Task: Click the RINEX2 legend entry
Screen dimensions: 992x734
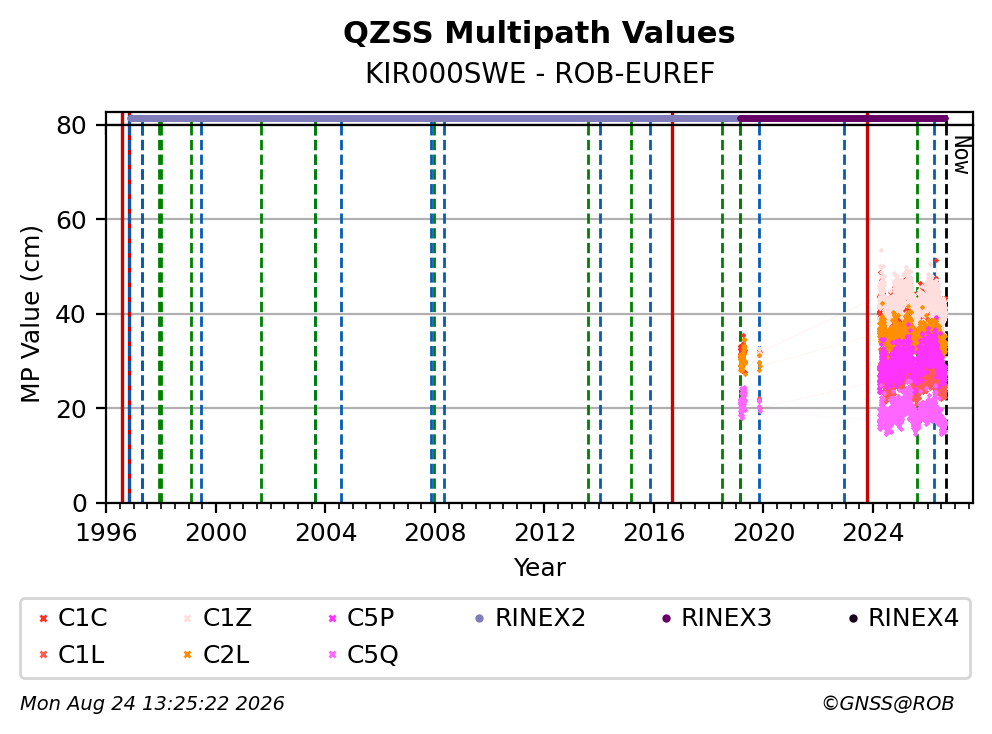Action: click(530, 618)
